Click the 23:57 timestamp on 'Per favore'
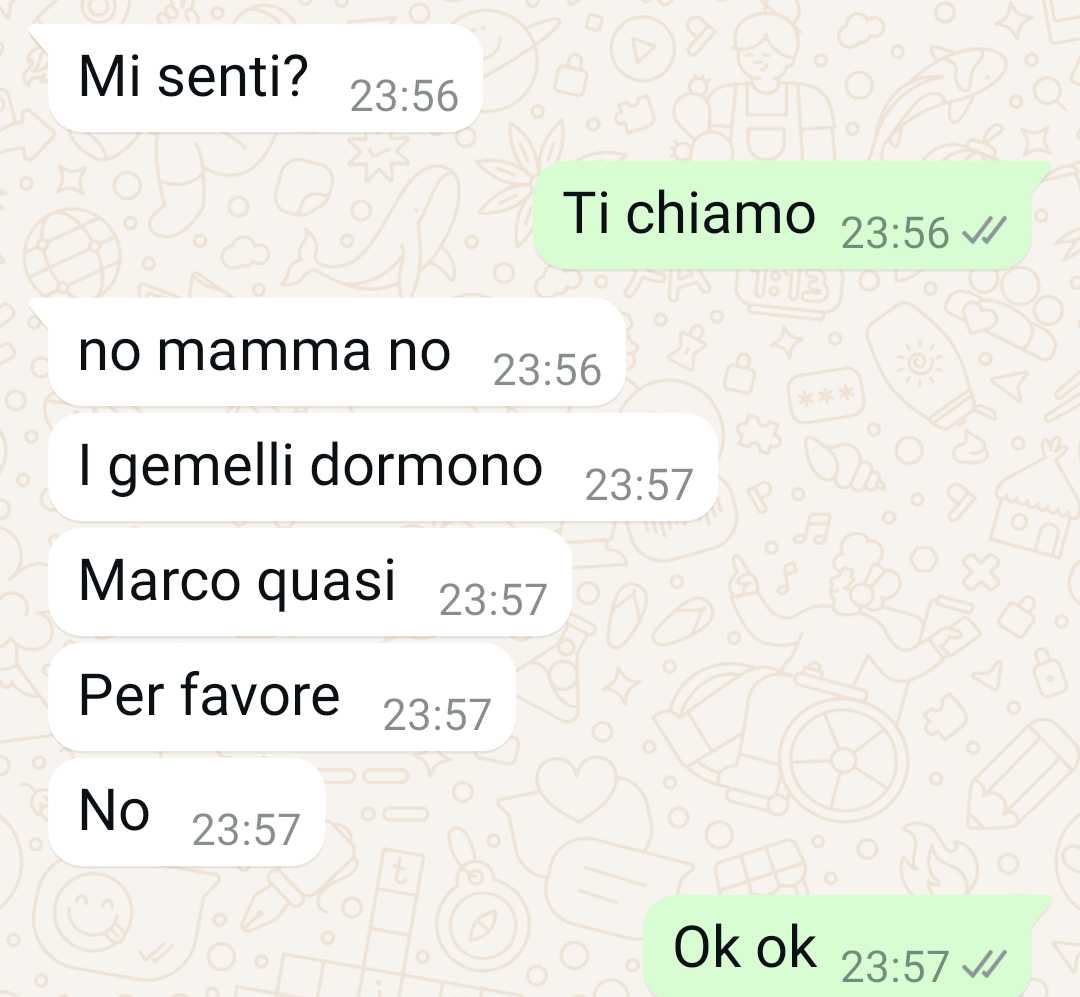Image resolution: width=1080 pixels, height=997 pixels. [x=437, y=715]
